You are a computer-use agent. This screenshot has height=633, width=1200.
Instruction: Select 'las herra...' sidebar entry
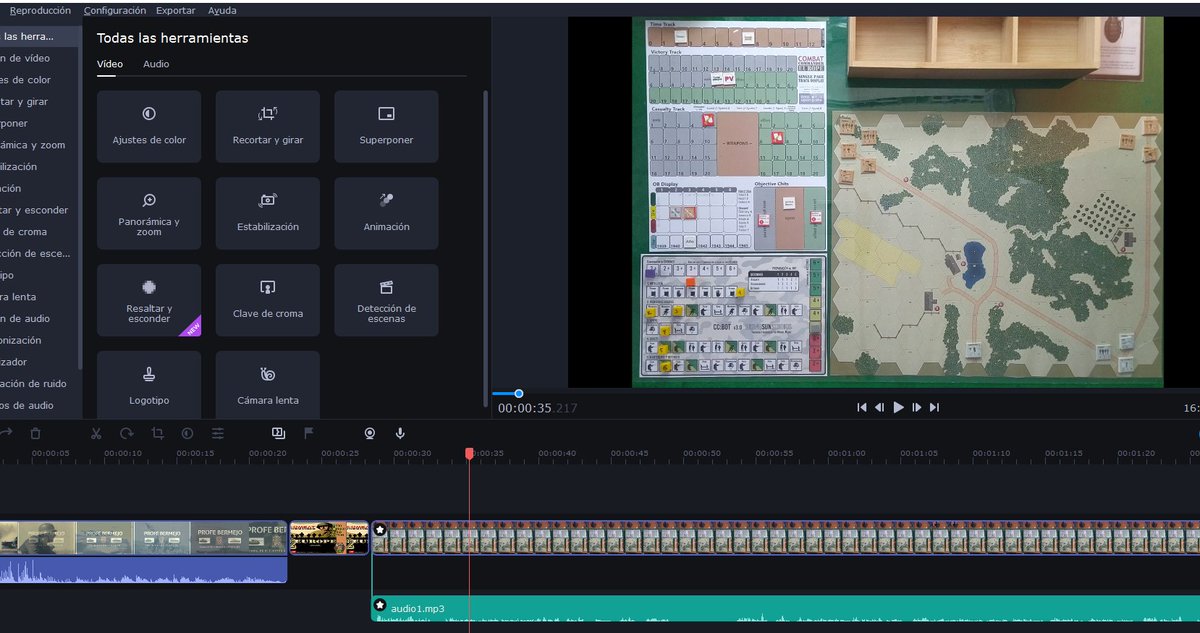pyautogui.click(x=40, y=36)
